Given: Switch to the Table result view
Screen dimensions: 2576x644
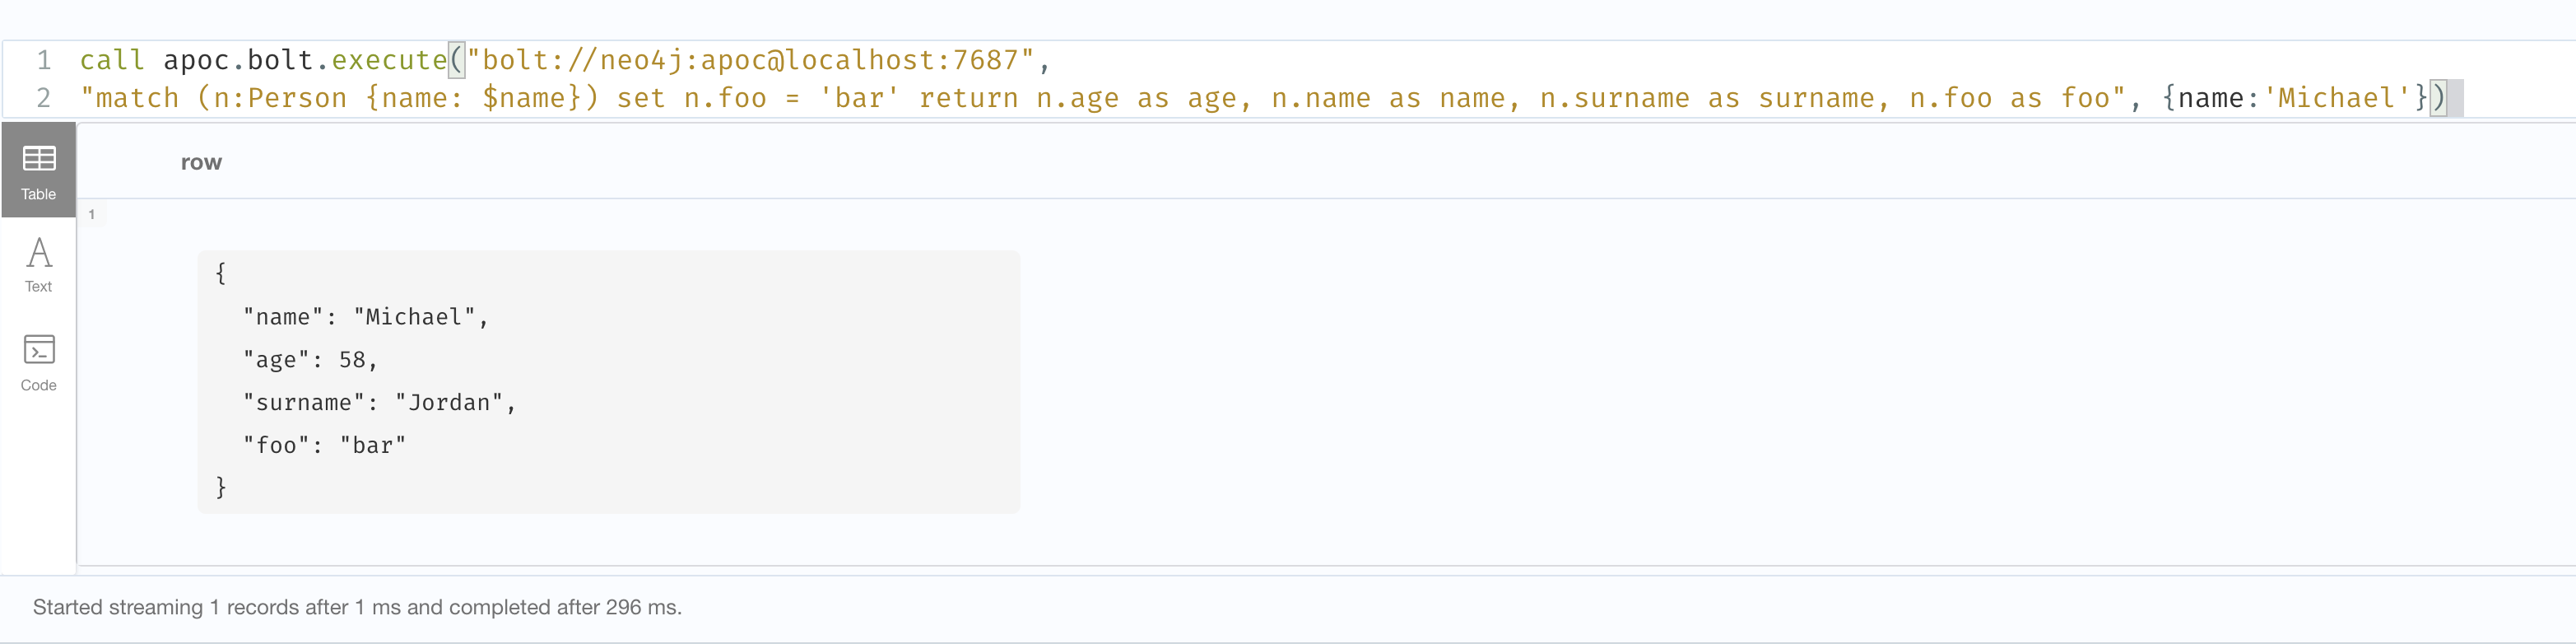Looking at the screenshot, I should click(x=38, y=170).
